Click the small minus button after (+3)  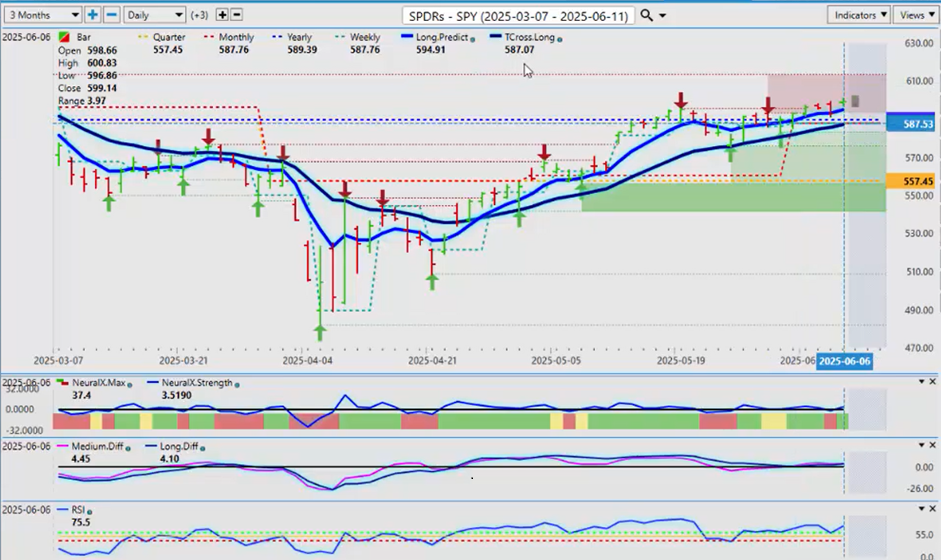click(x=236, y=15)
